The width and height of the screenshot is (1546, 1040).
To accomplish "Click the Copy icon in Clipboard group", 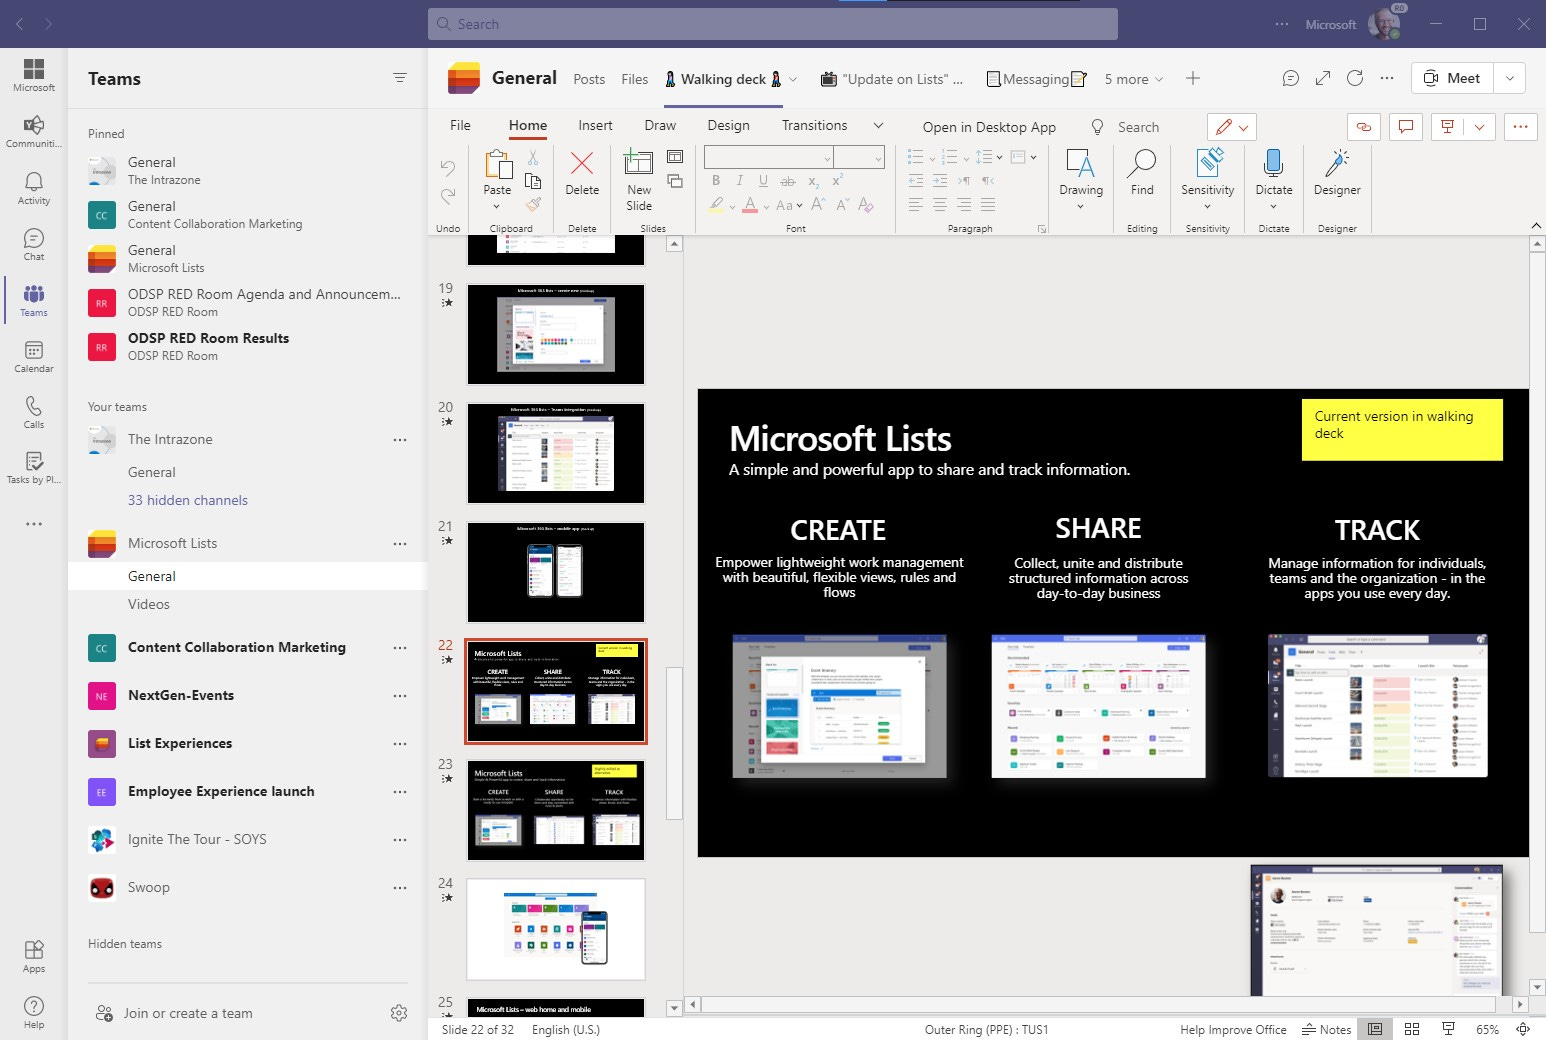I will tap(533, 181).
